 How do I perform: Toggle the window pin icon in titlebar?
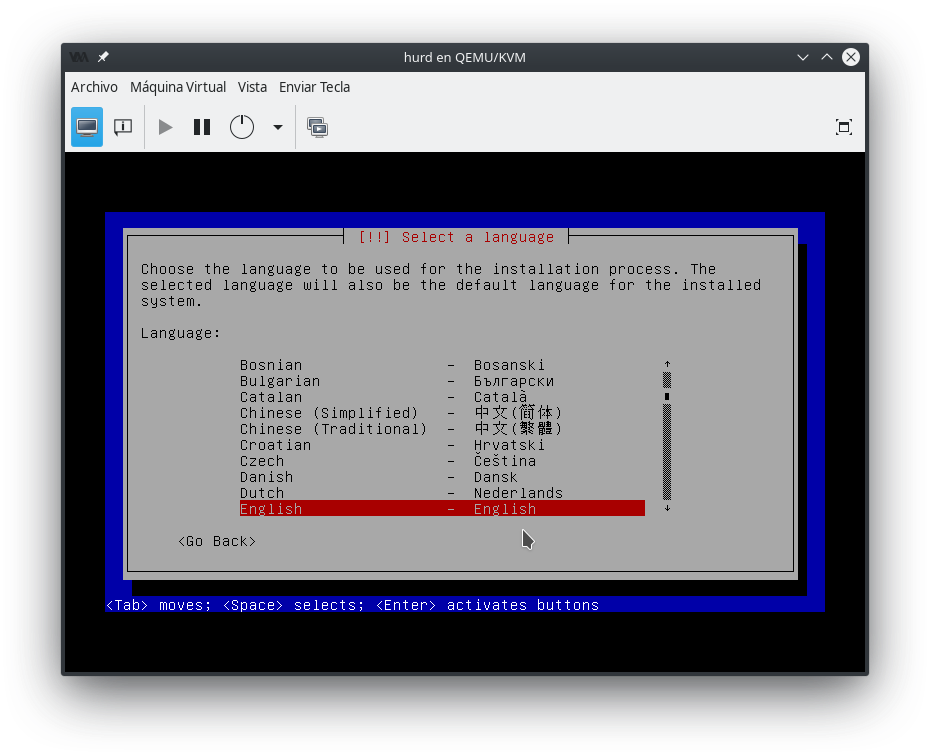(103, 57)
